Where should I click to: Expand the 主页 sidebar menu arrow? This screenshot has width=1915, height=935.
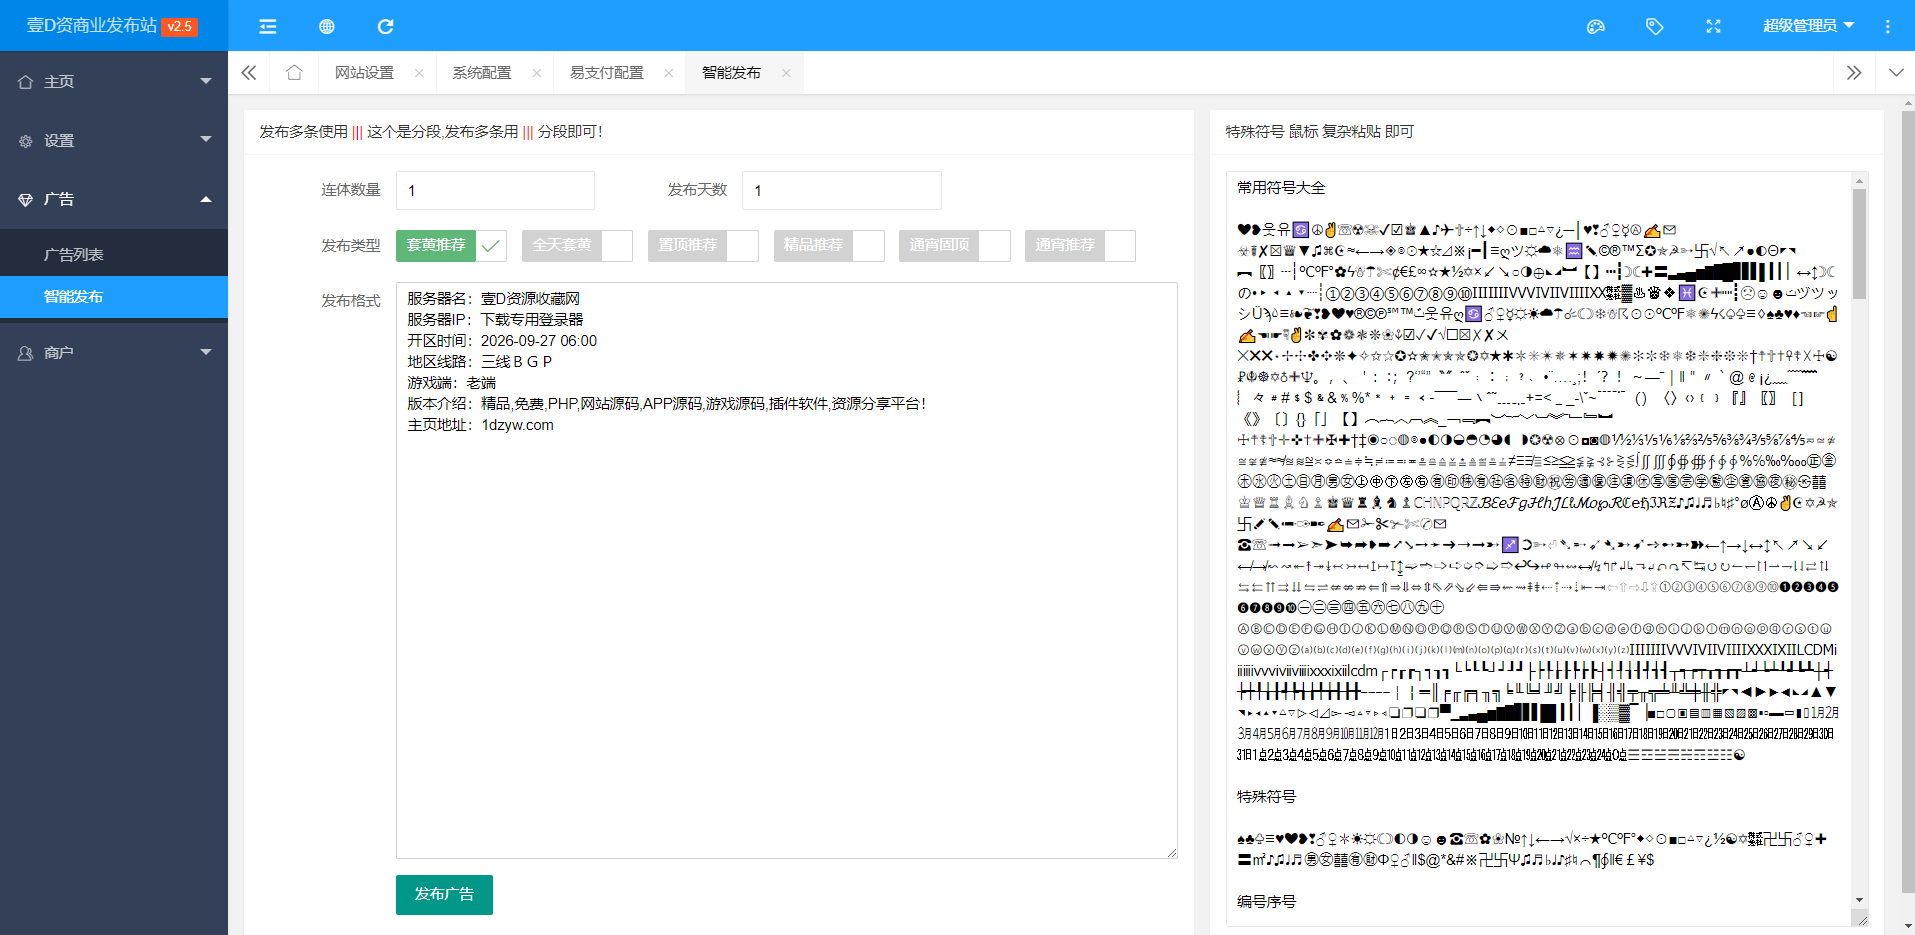click(206, 81)
